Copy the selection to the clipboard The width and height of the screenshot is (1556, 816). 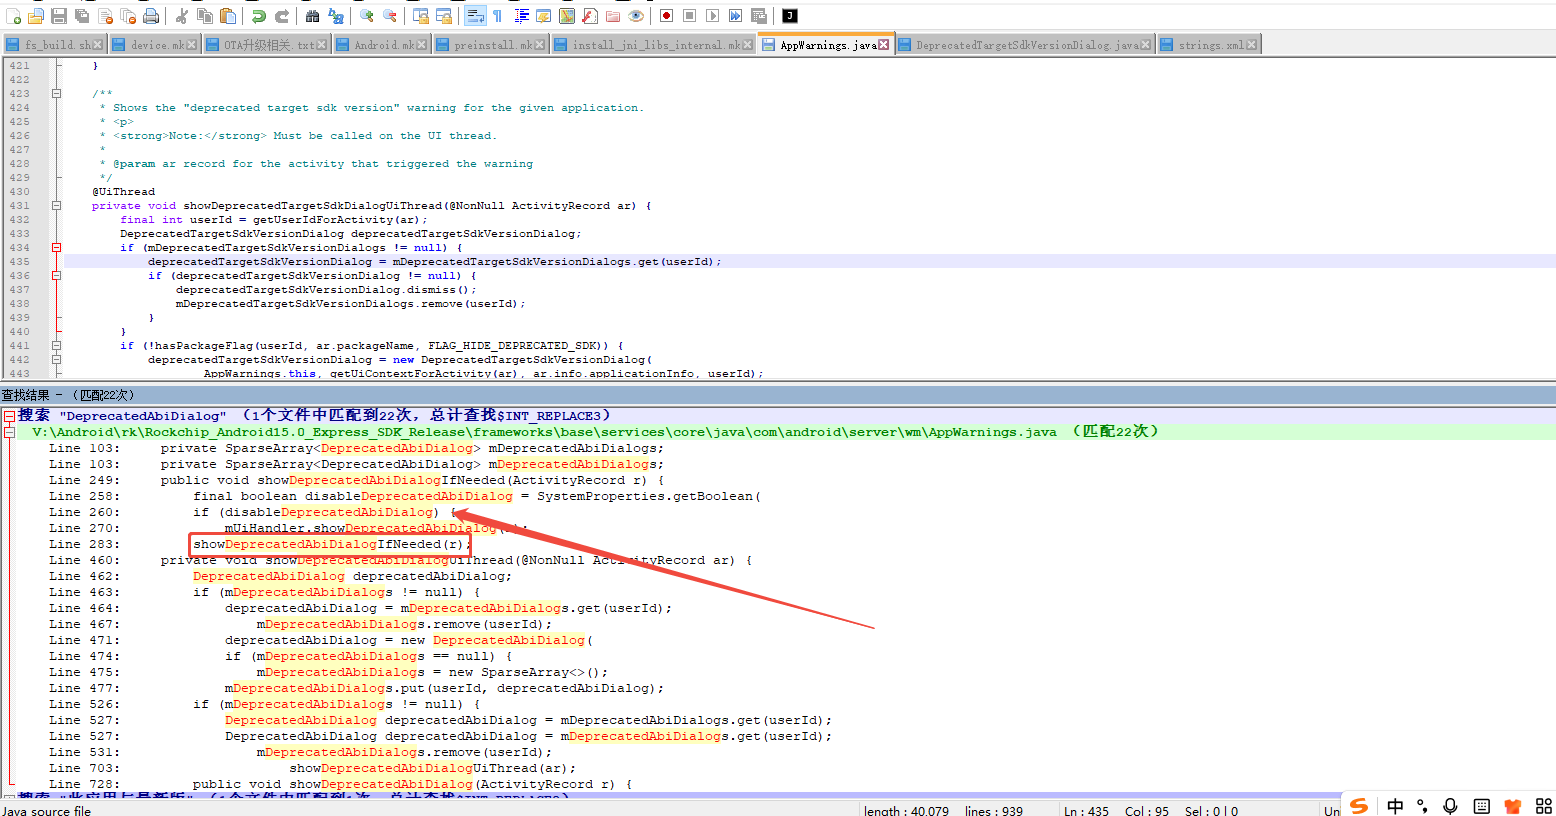[204, 16]
